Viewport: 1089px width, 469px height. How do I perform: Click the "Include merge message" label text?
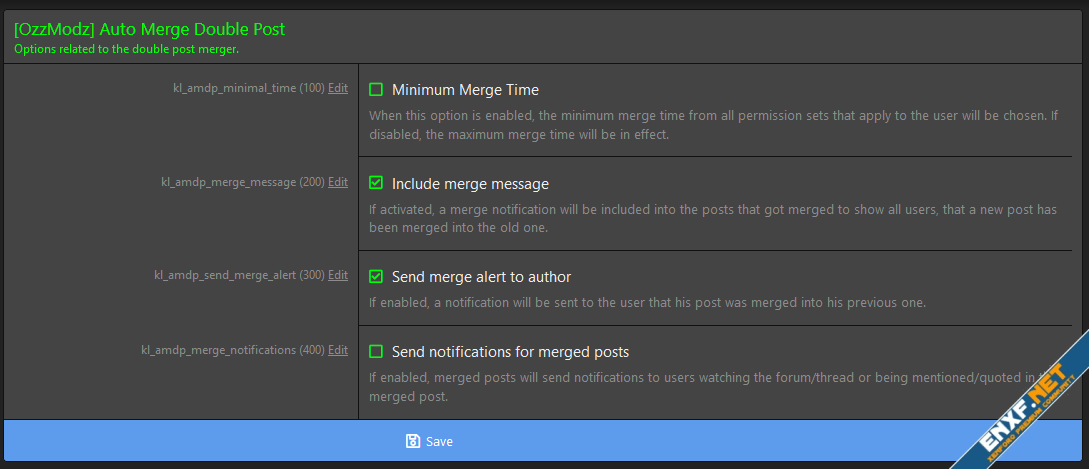[x=470, y=183]
